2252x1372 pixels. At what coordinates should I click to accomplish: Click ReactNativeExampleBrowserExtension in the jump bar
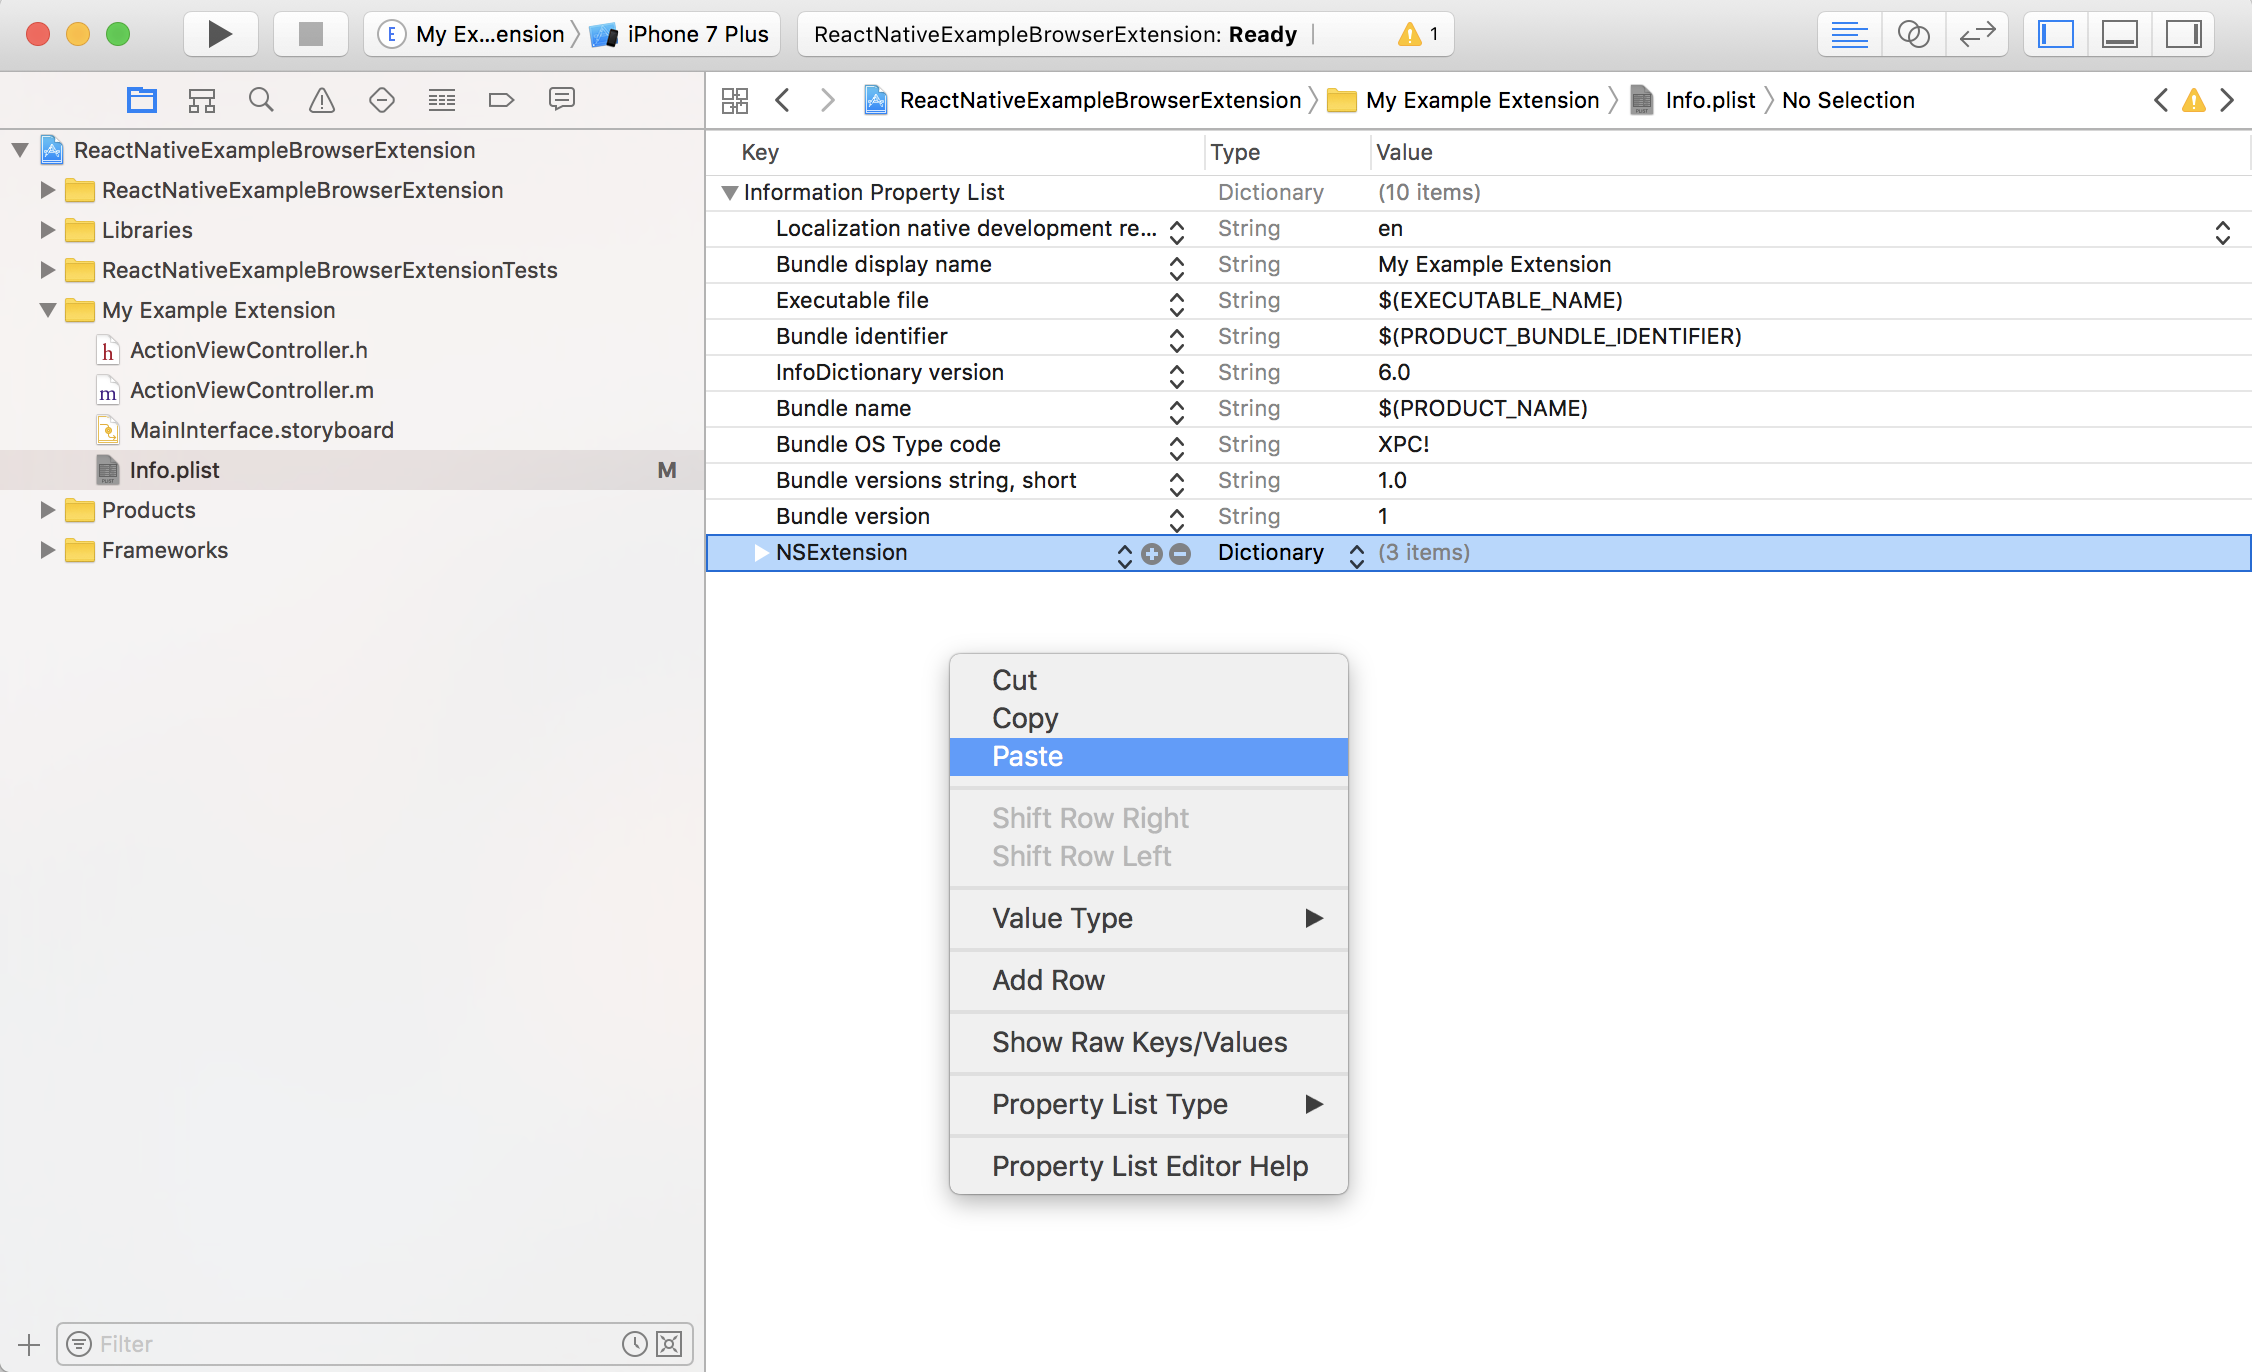(x=1083, y=100)
